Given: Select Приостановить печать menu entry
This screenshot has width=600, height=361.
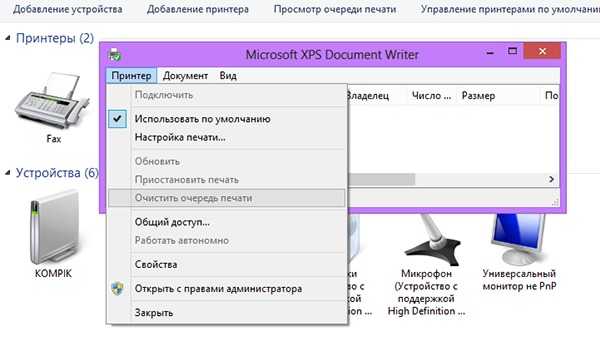Looking at the screenshot, I should click(227, 180).
